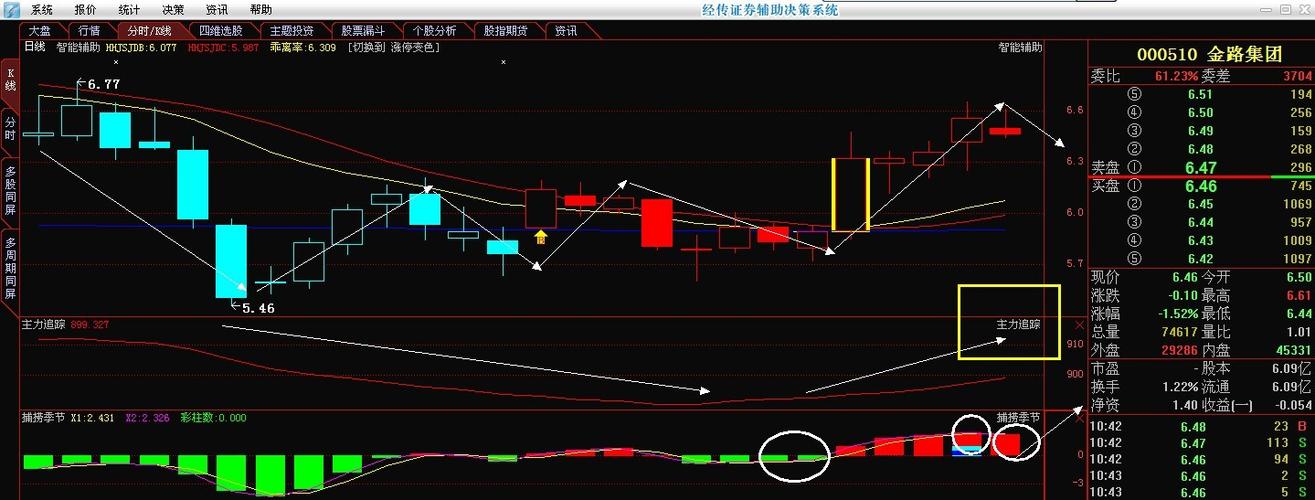The height and width of the screenshot is (500, 1315).
Task: Switch to the 大盘 tab
Action: click(40, 31)
